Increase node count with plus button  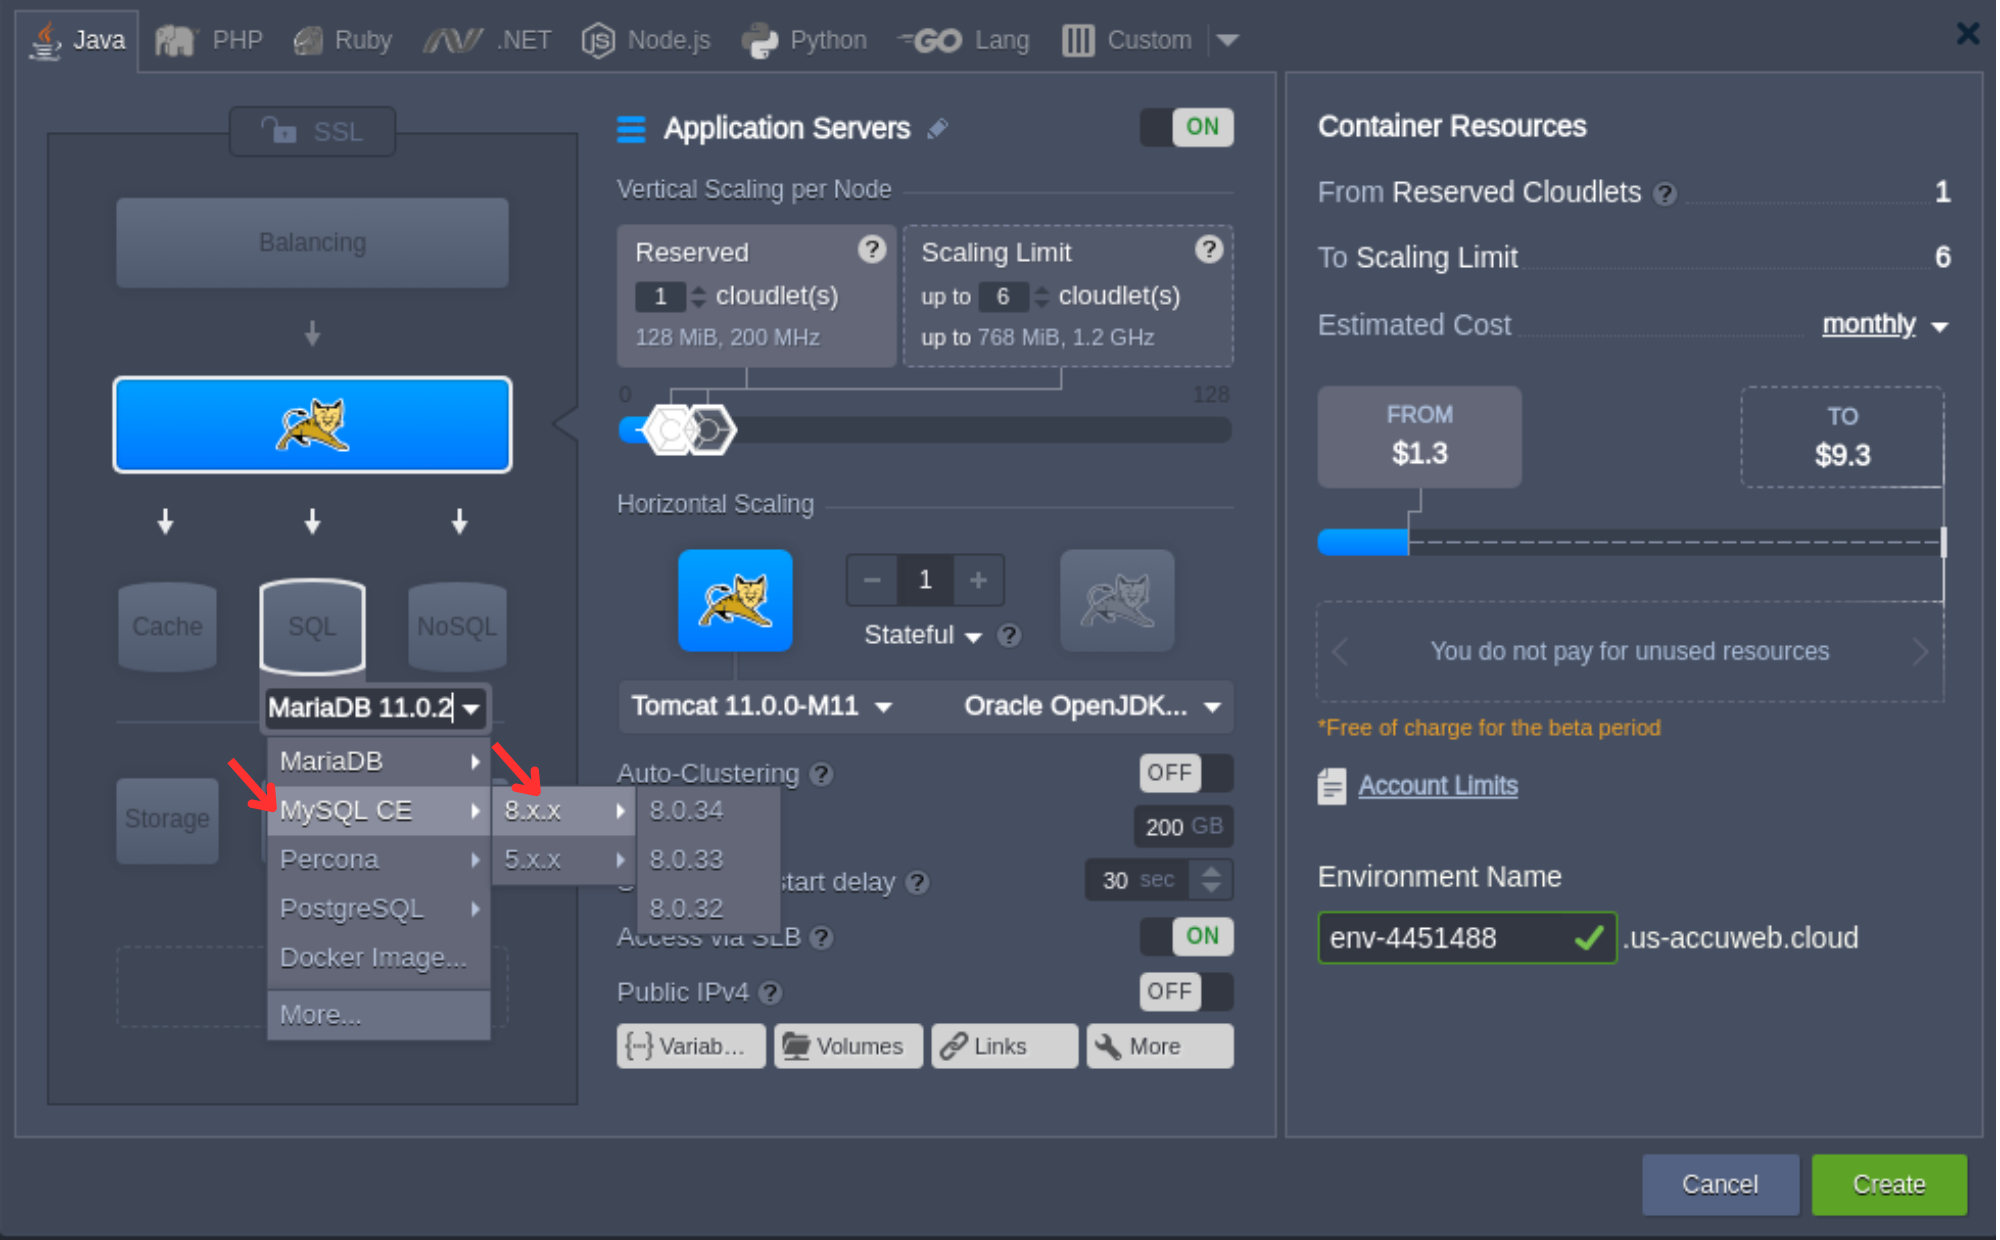(x=978, y=580)
